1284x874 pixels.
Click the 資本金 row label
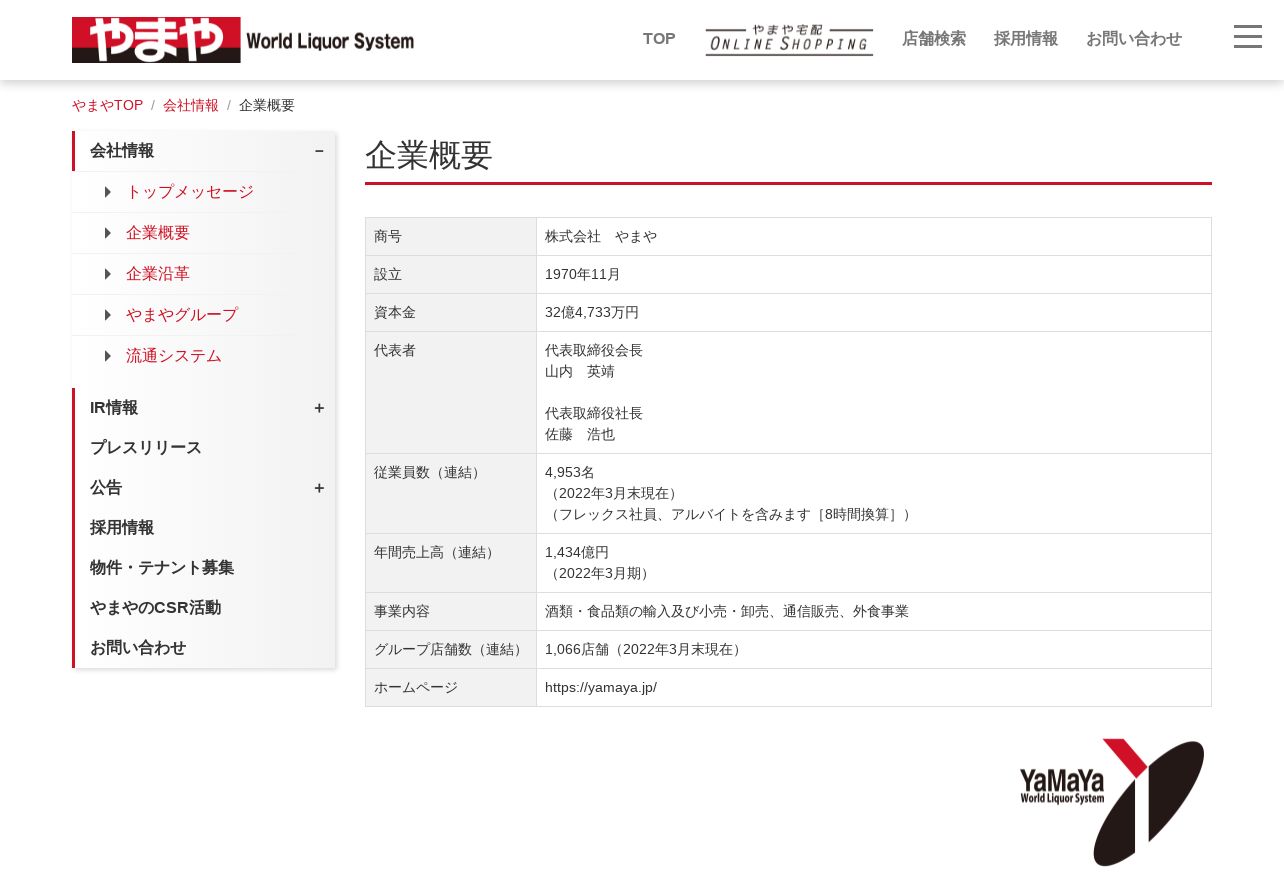[395, 313]
